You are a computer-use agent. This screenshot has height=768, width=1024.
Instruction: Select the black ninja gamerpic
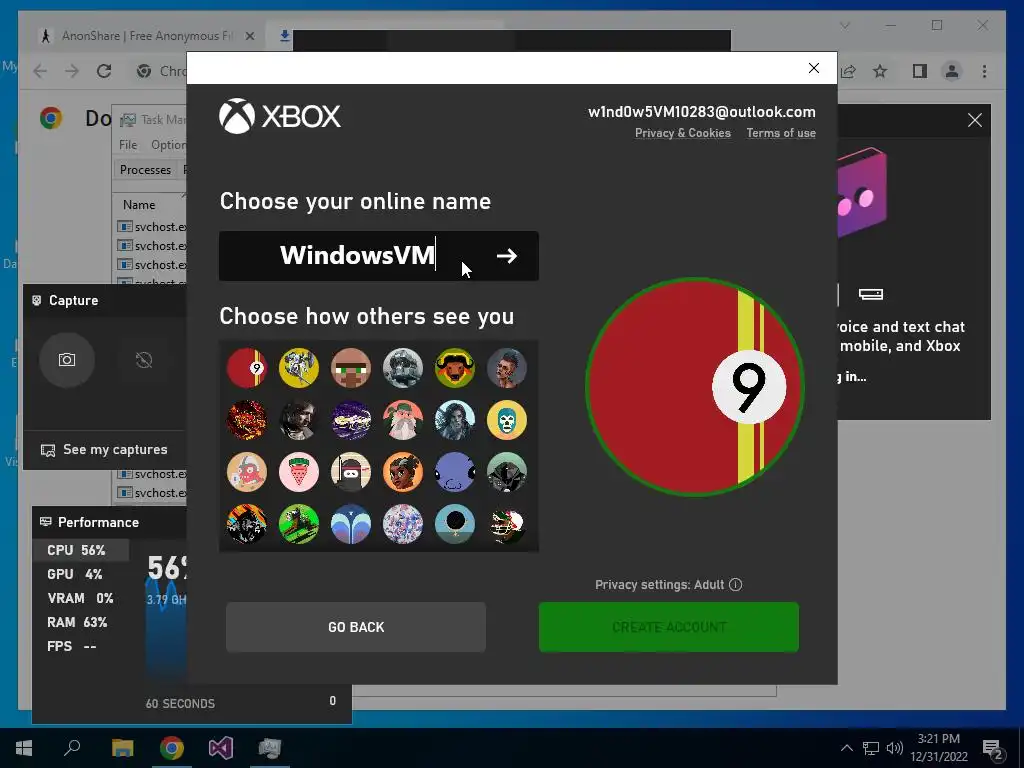(351, 472)
